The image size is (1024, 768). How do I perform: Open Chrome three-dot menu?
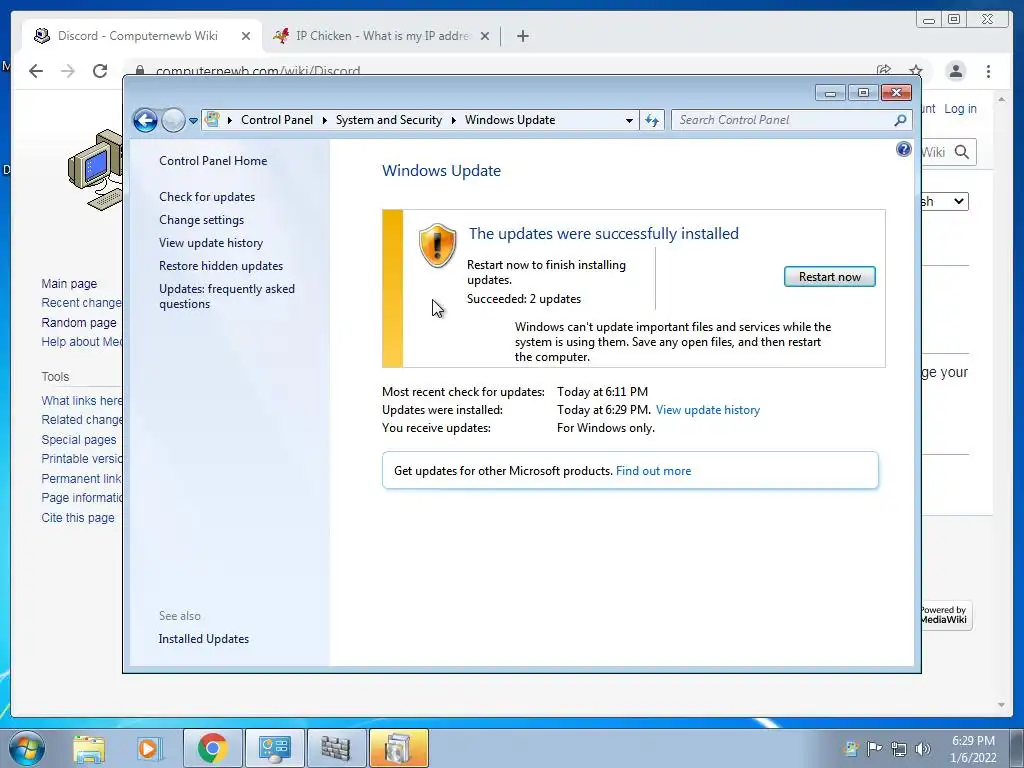[988, 71]
